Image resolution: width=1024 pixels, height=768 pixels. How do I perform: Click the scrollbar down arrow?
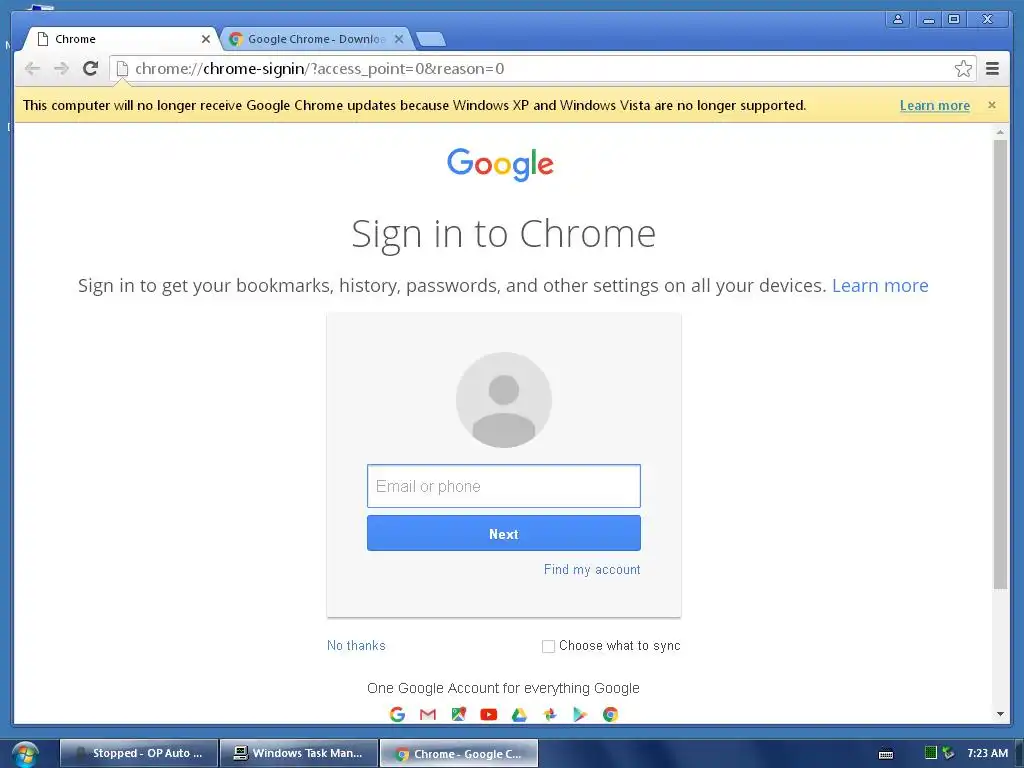tap(1000, 714)
